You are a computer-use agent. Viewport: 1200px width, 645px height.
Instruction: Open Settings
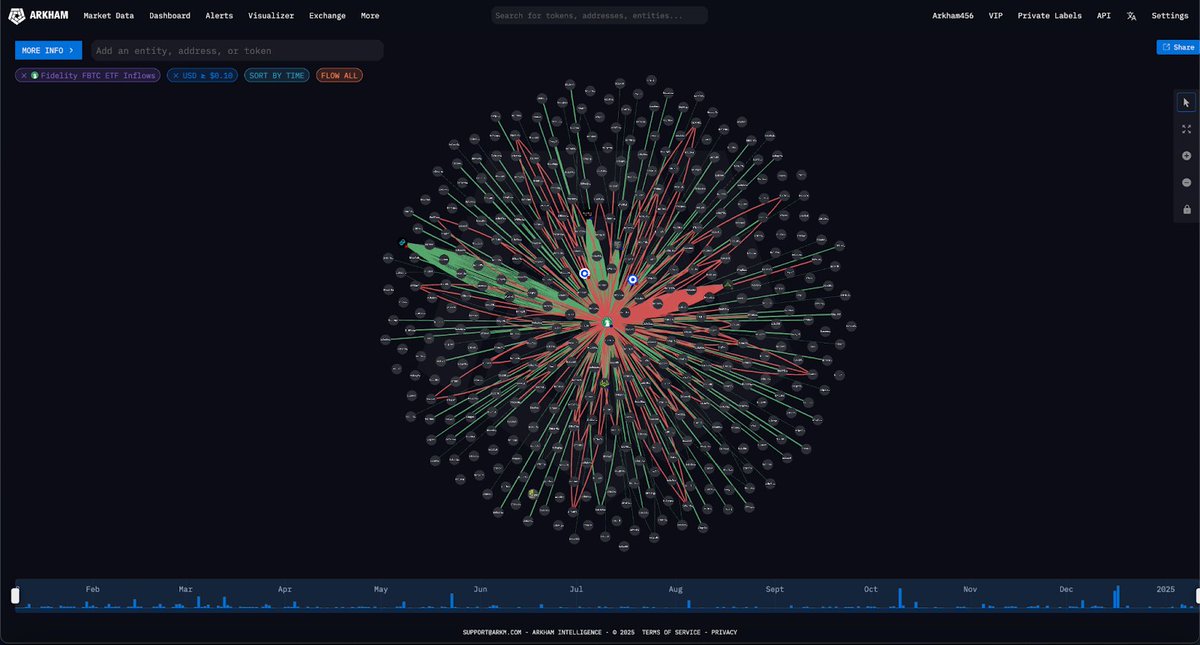point(1170,16)
